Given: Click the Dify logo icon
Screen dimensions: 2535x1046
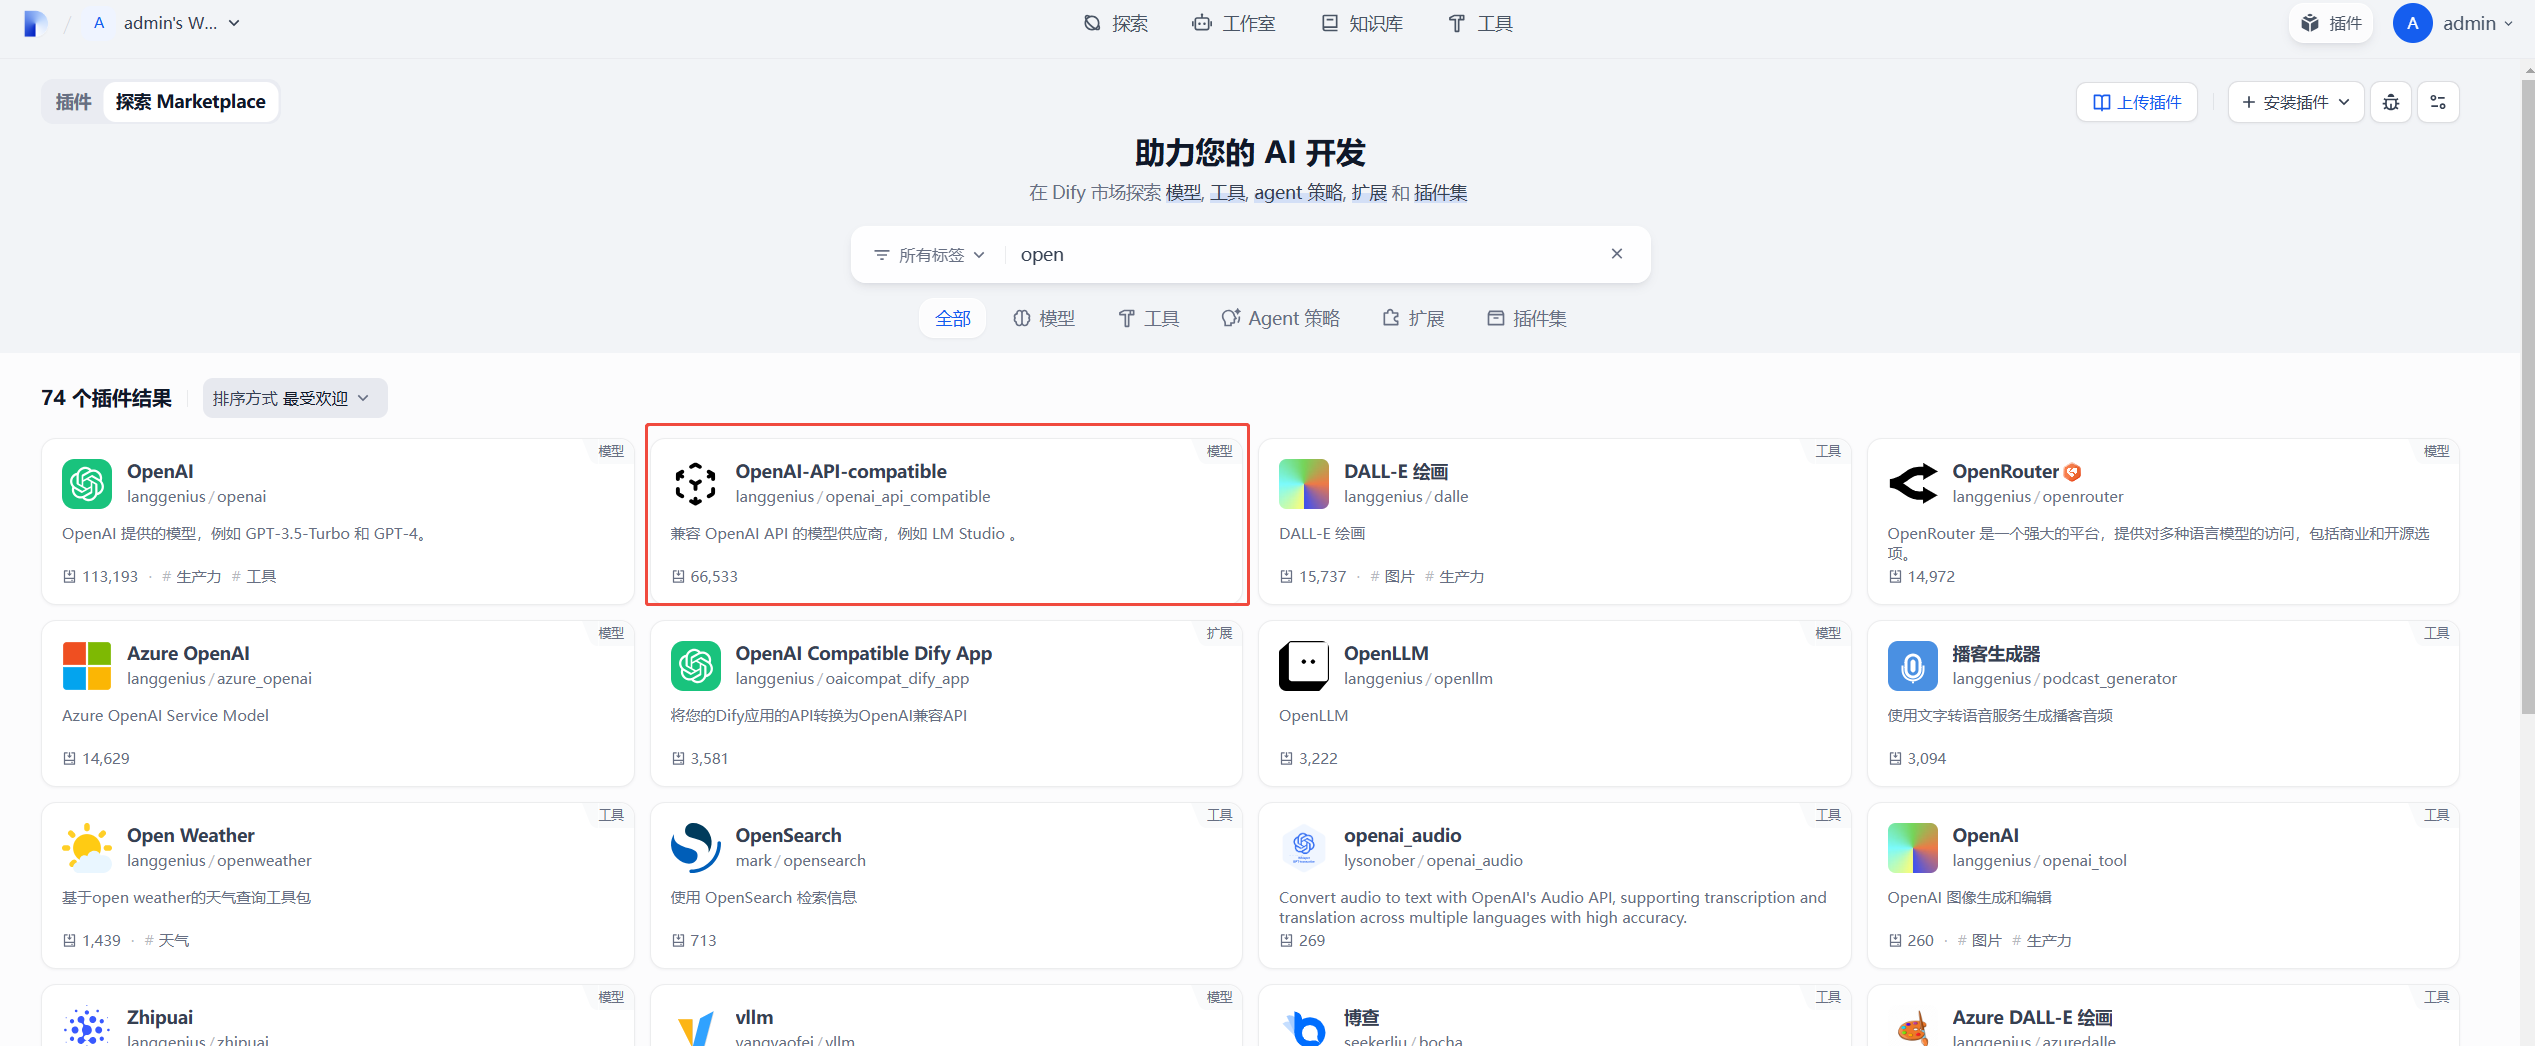Looking at the screenshot, I should pos(35,23).
